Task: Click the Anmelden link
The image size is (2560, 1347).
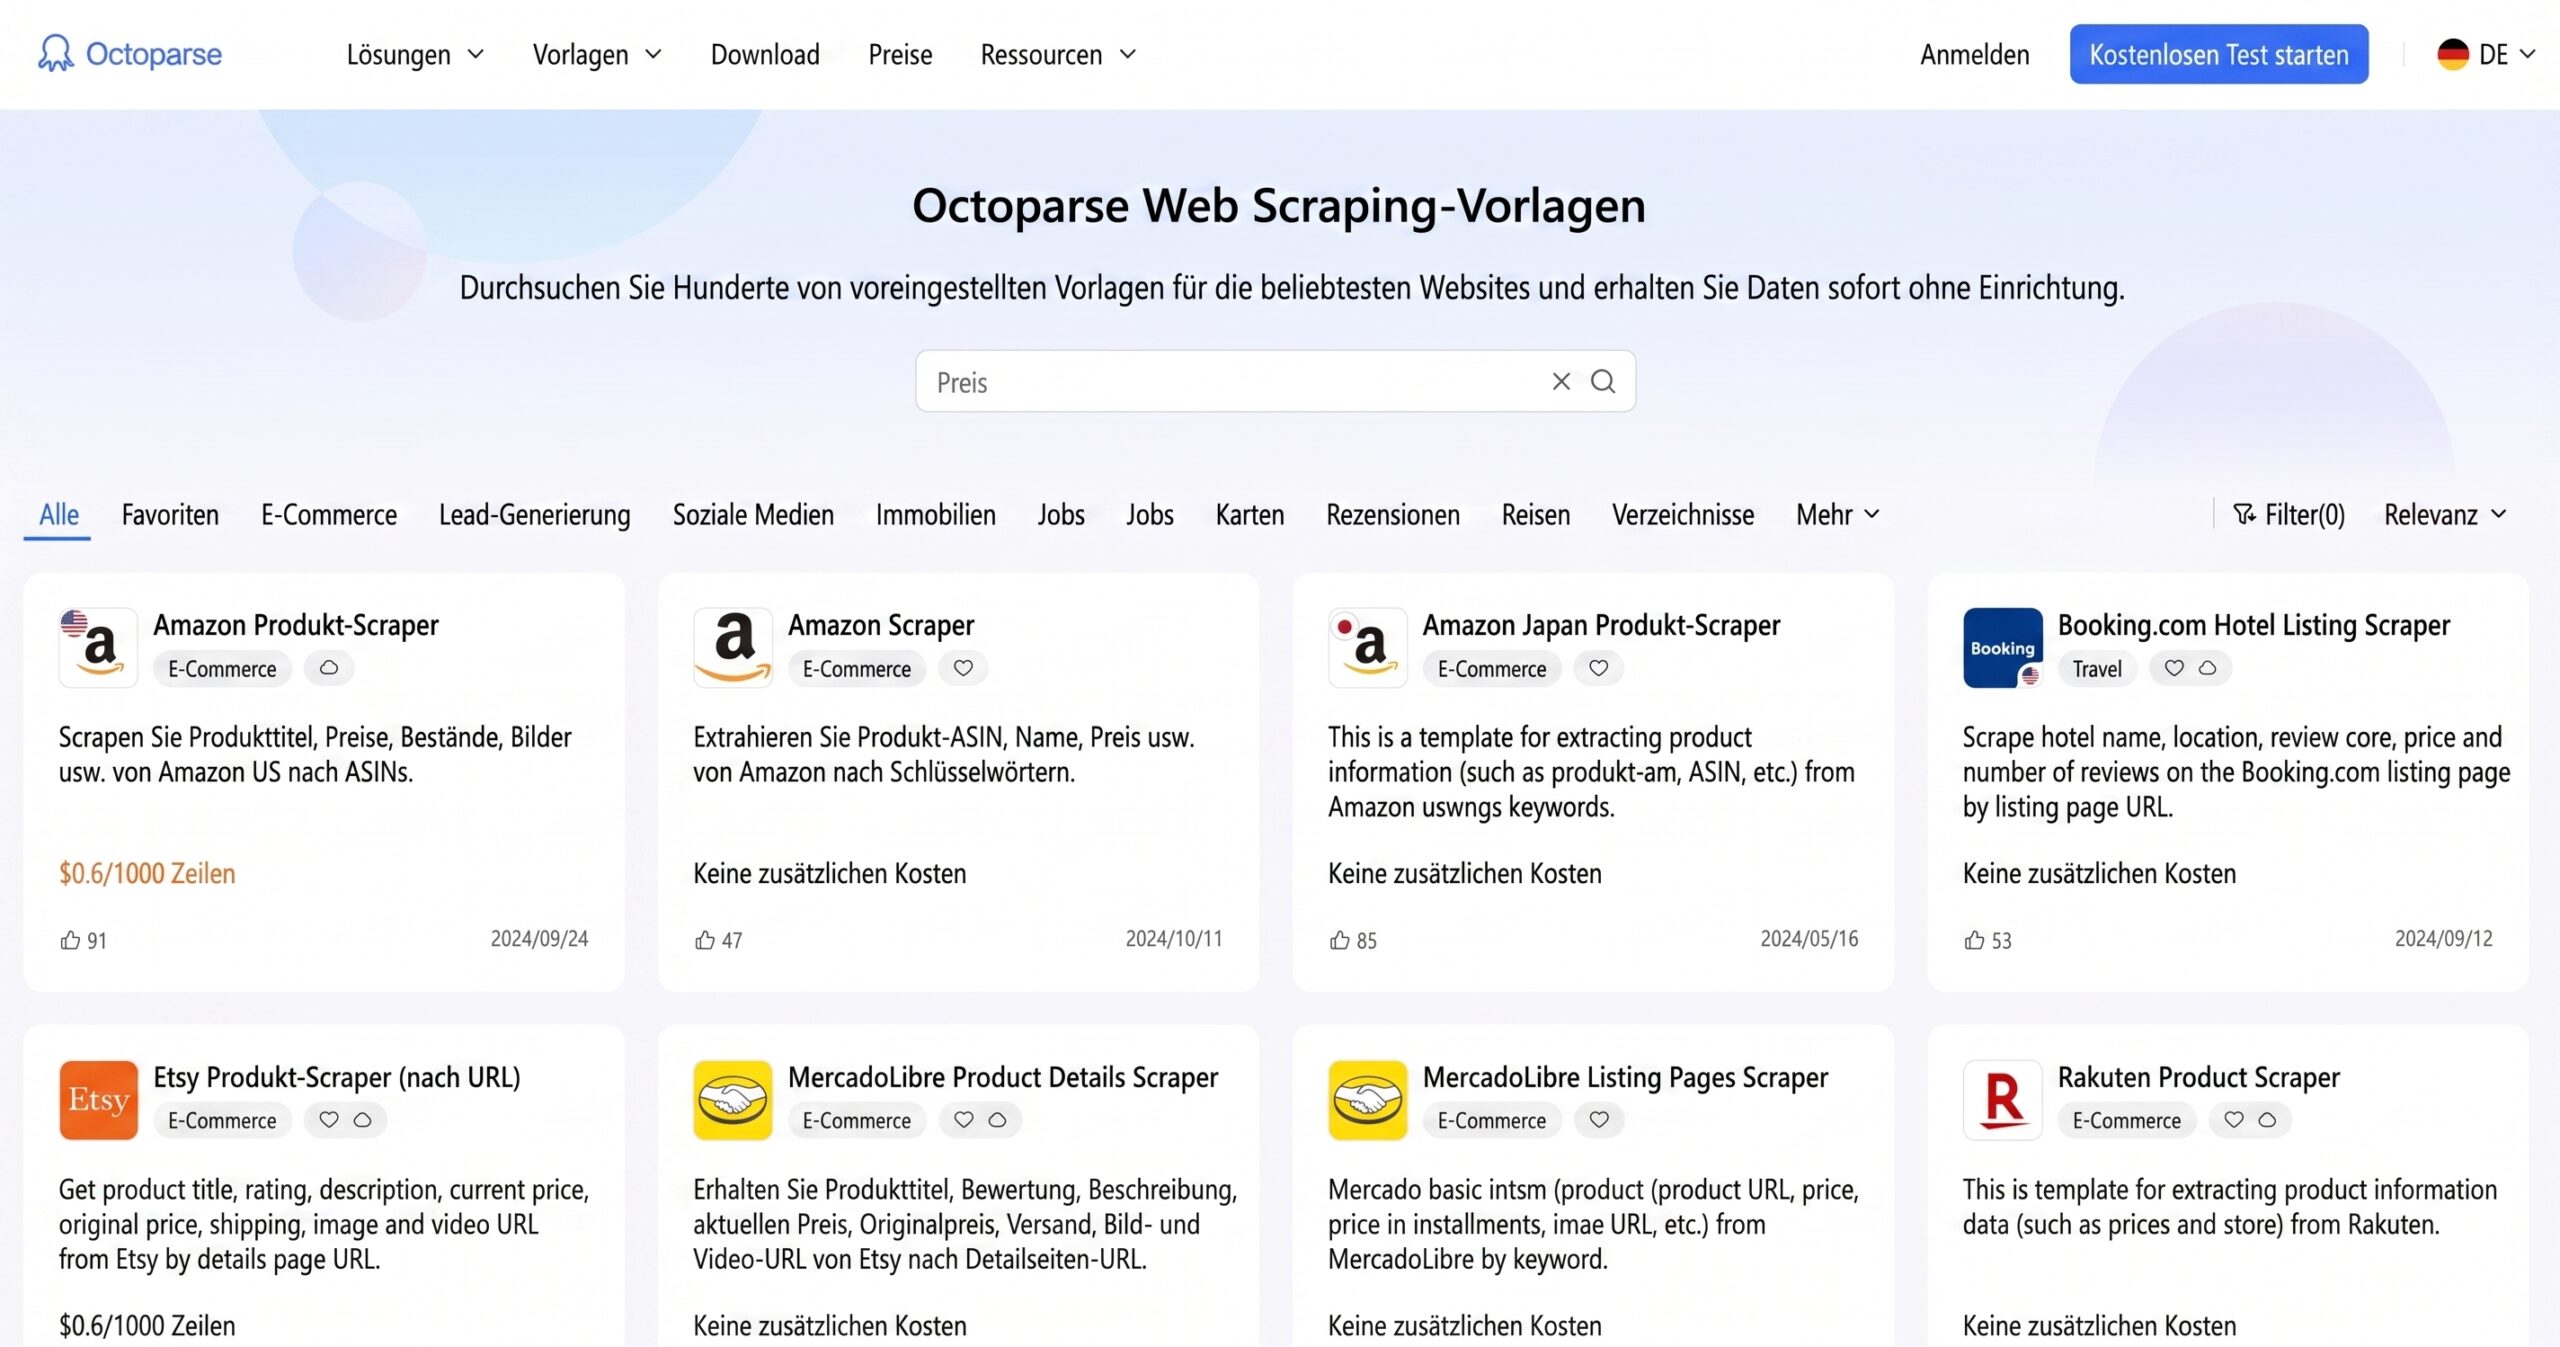Action: point(1974,54)
